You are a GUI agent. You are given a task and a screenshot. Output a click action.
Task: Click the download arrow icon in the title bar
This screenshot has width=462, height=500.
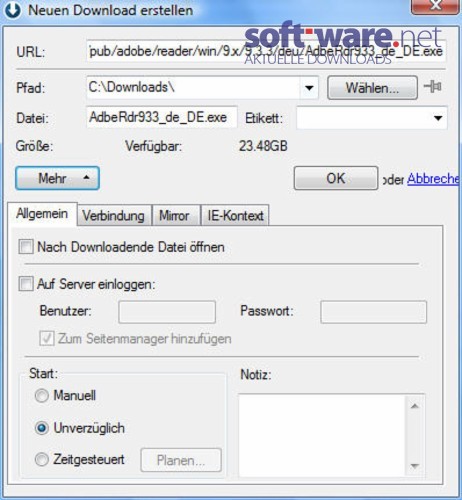(12, 10)
